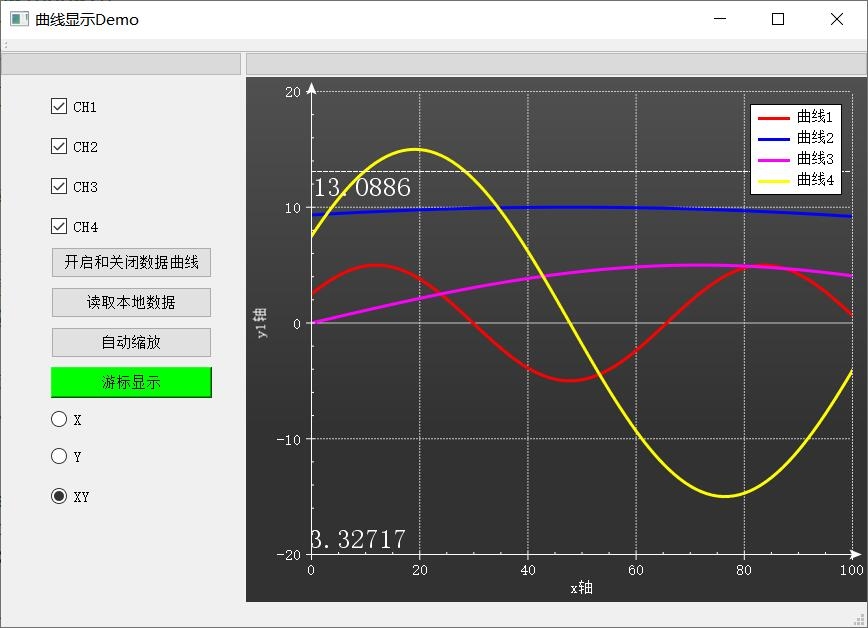Choose the Y radio option
The image size is (868, 628).
(x=59, y=456)
